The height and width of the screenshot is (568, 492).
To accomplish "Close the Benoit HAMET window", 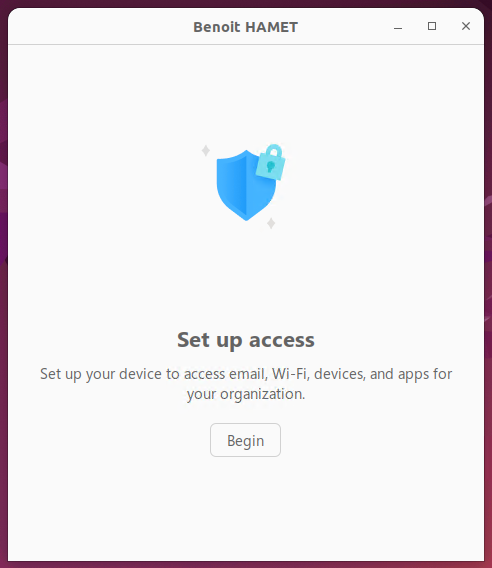I will pos(466,26).
